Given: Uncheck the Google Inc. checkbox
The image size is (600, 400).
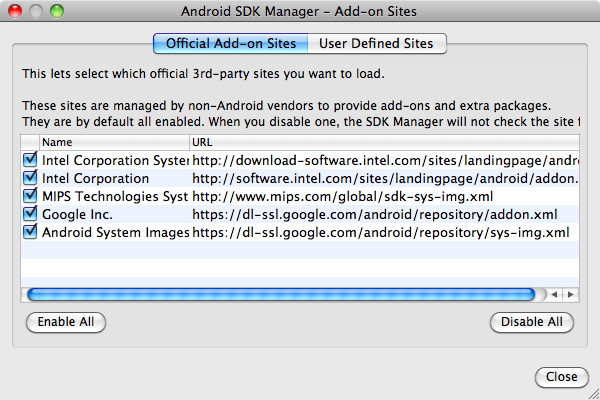Looking at the screenshot, I should coord(30,214).
